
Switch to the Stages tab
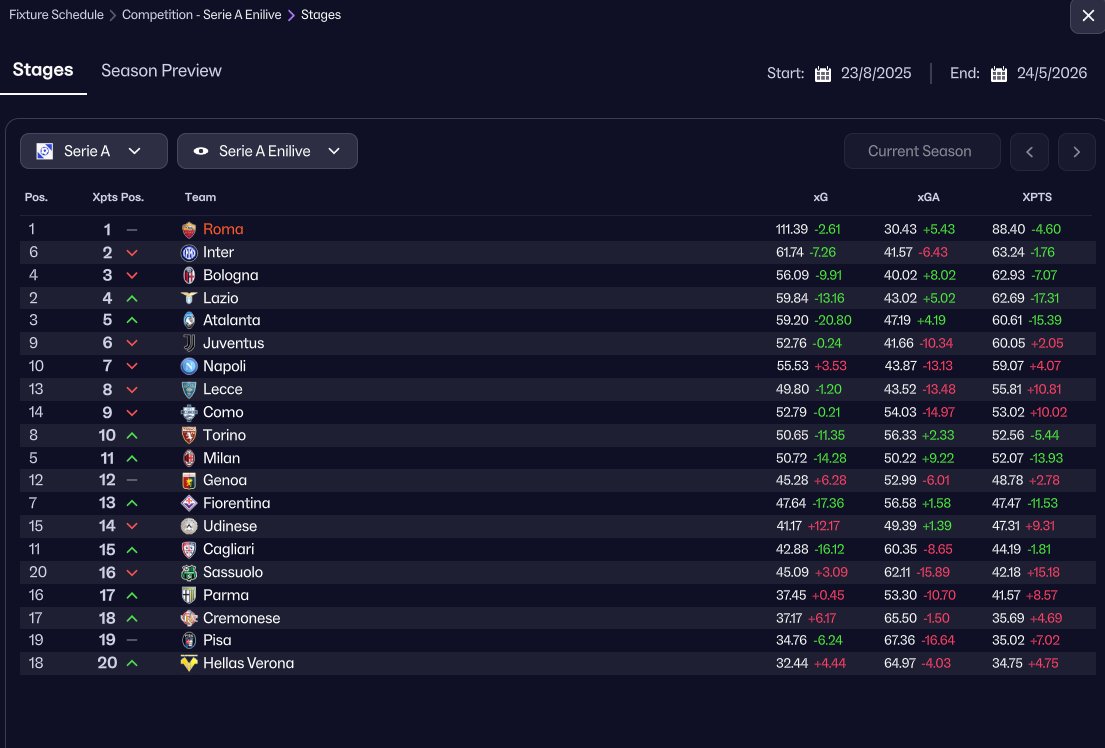coord(43,70)
